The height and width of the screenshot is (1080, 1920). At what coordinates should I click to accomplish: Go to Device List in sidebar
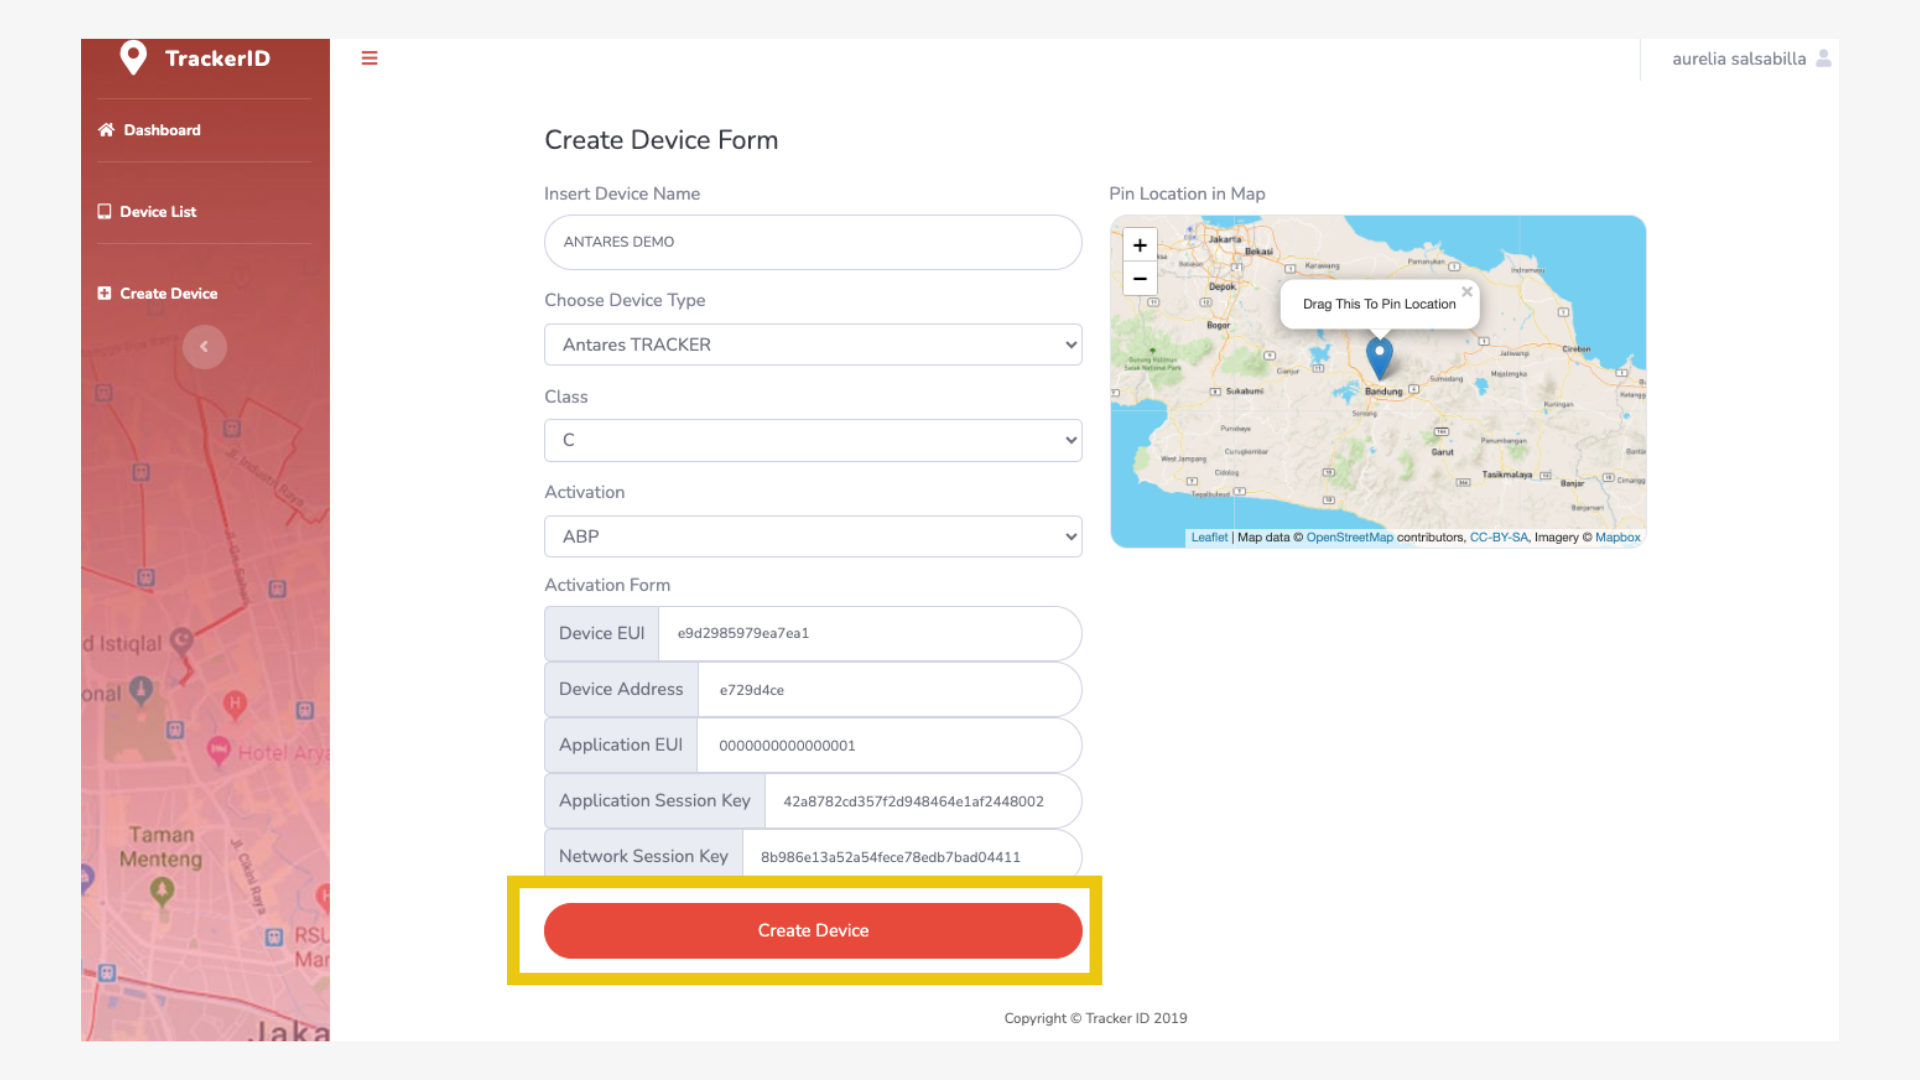coord(157,212)
